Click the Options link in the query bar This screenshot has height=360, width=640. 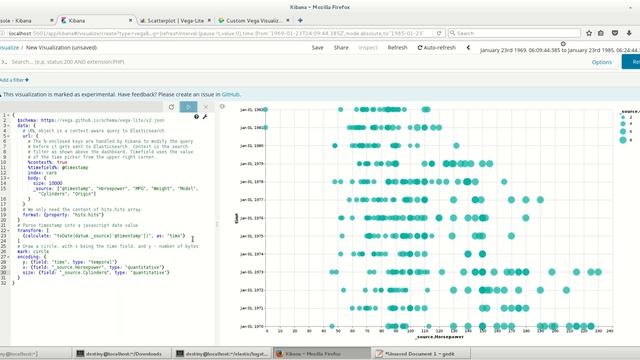[x=602, y=62]
